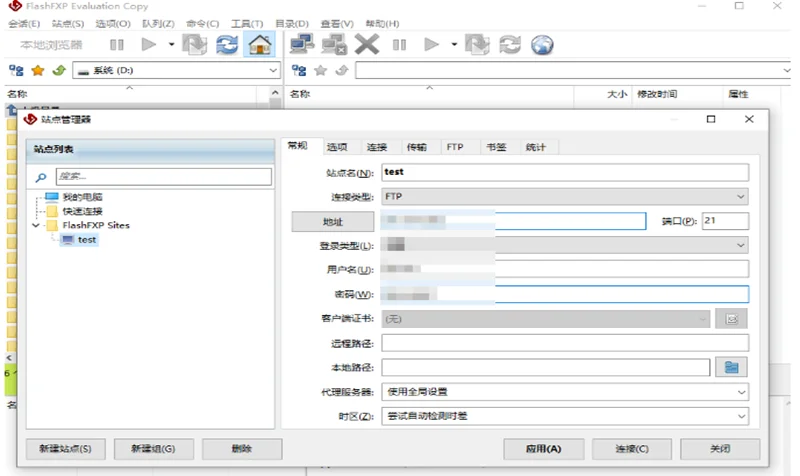Click the magnifier search icon in site list
The image size is (800, 476).
click(41, 177)
